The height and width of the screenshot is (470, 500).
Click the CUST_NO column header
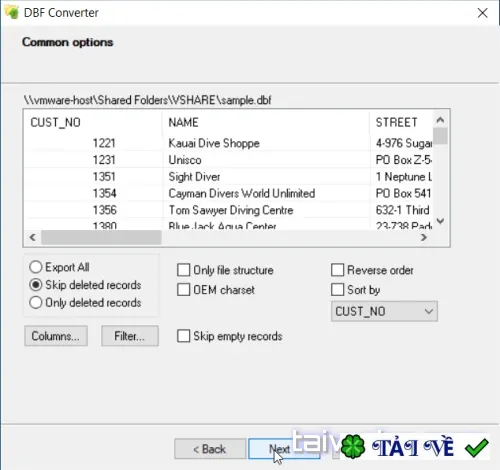93,122
